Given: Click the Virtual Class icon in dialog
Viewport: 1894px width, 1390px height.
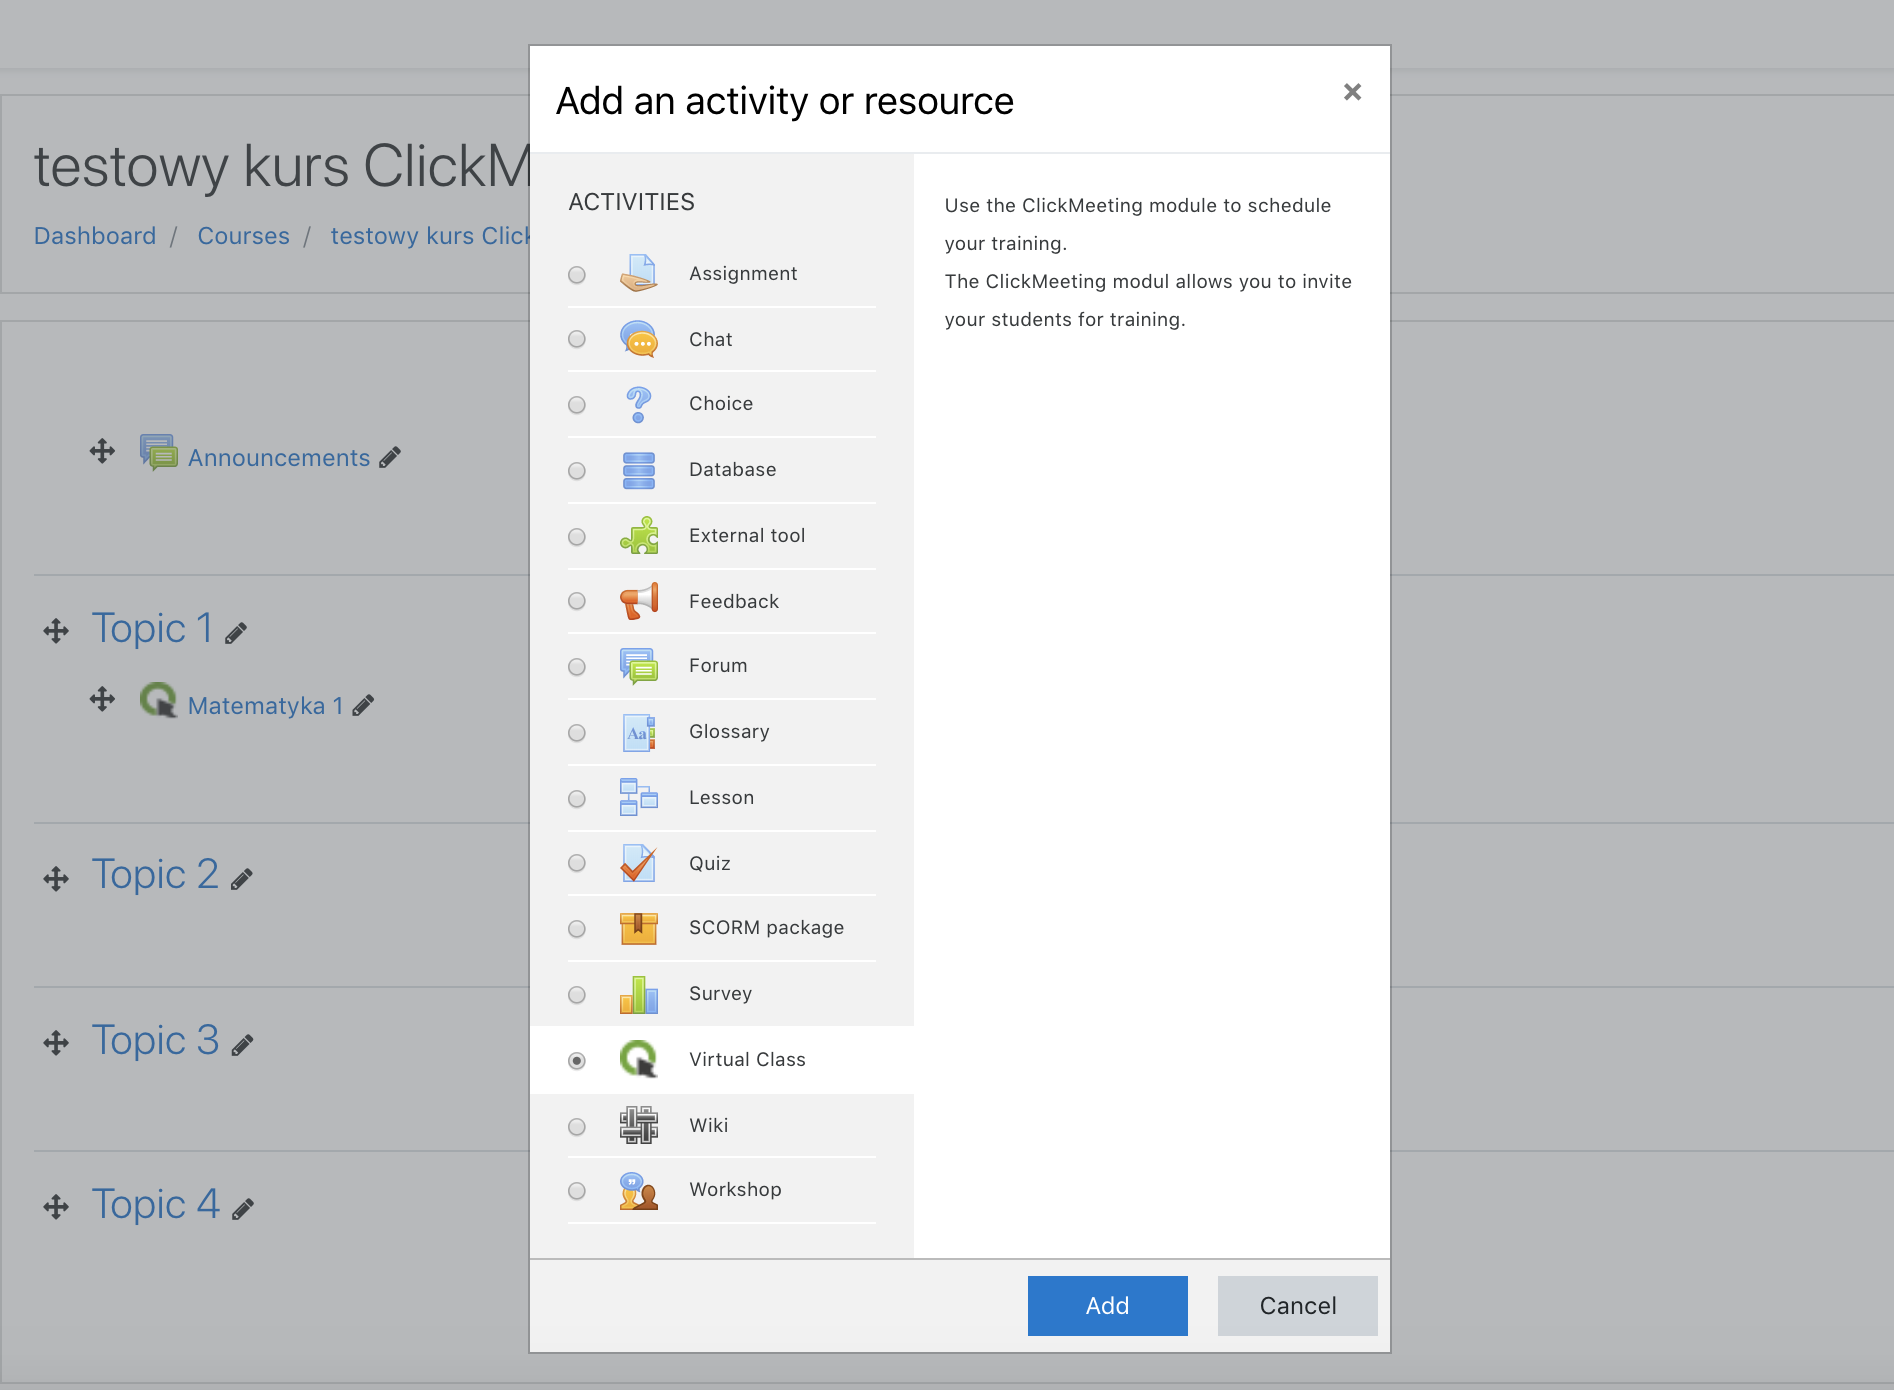Looking at the screenshot, I should coord(638,1059).
